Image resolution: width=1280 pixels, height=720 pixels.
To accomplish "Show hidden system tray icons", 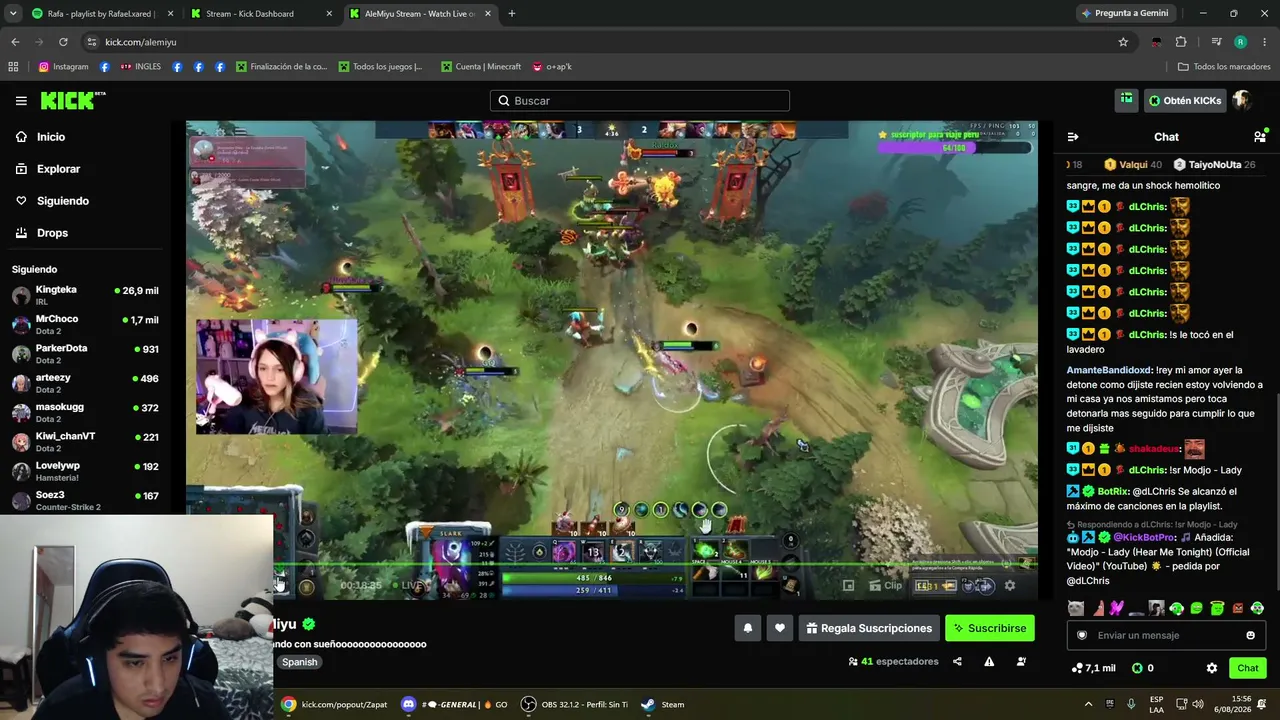I will [1089, 704].
